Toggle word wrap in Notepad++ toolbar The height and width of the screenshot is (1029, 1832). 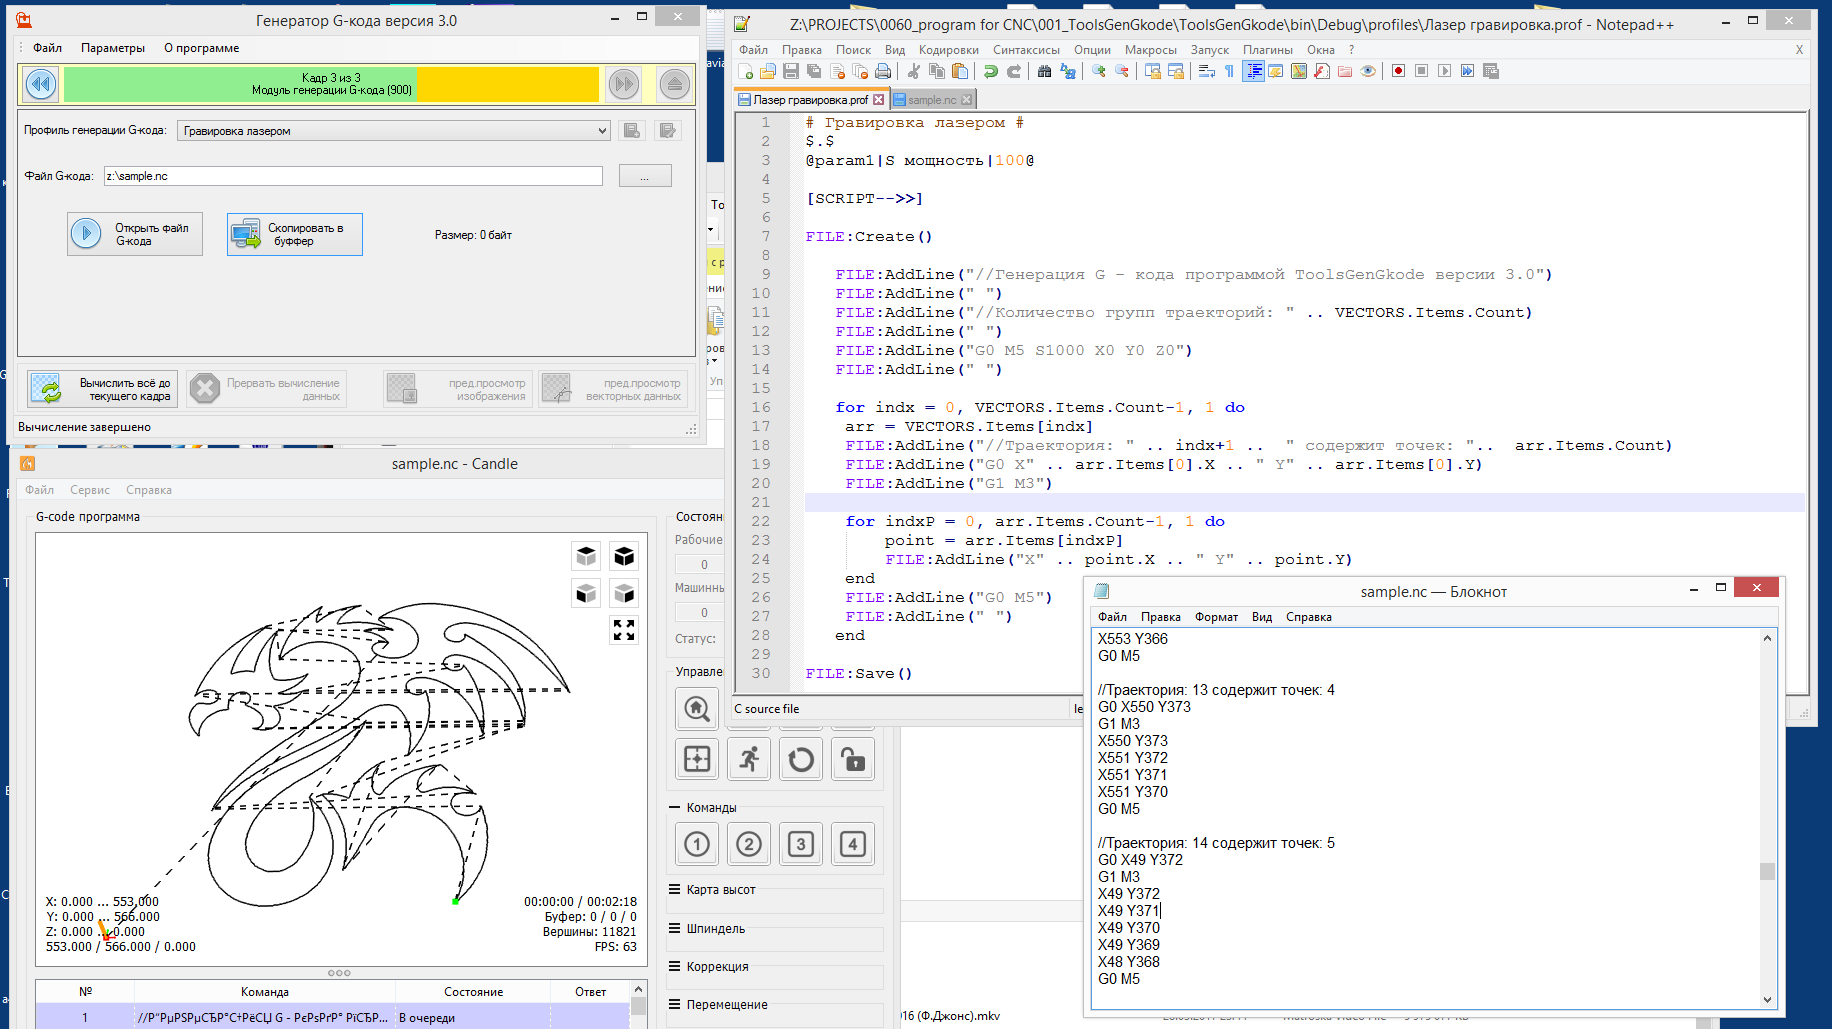[x=1206, y=71]
